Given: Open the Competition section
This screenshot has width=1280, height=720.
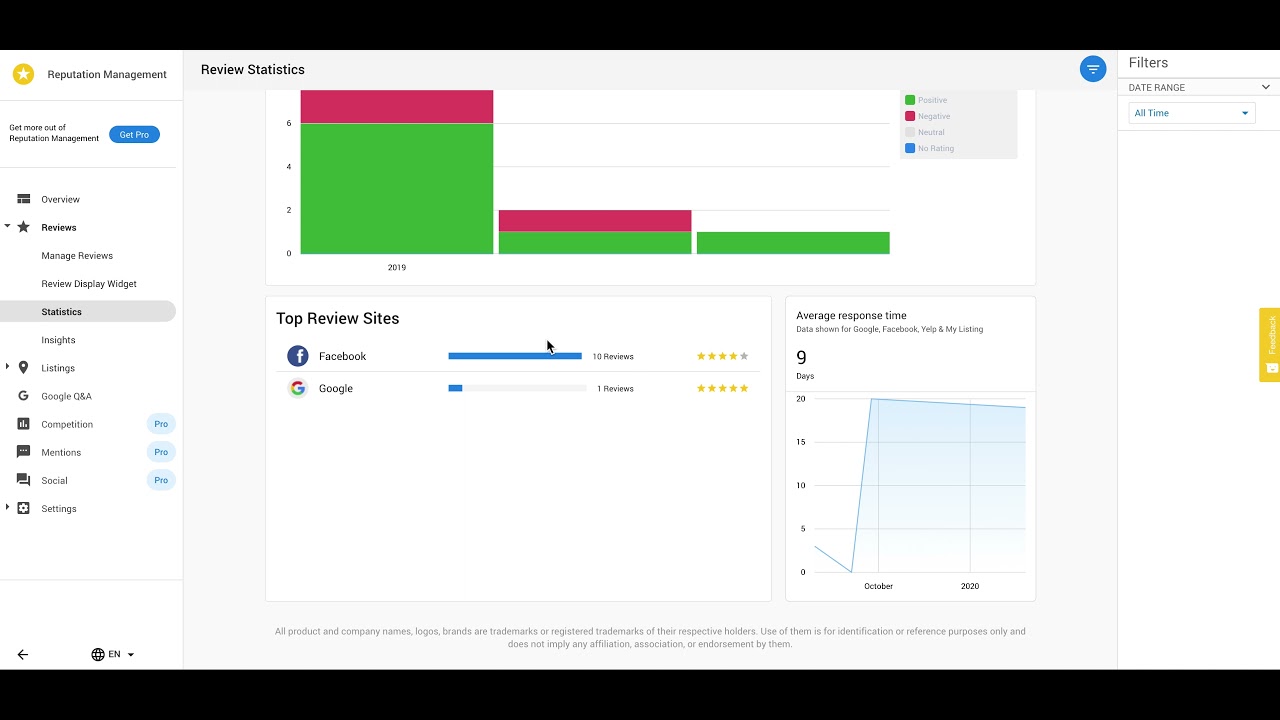Looking at the screenshot, I should (67, 424).
